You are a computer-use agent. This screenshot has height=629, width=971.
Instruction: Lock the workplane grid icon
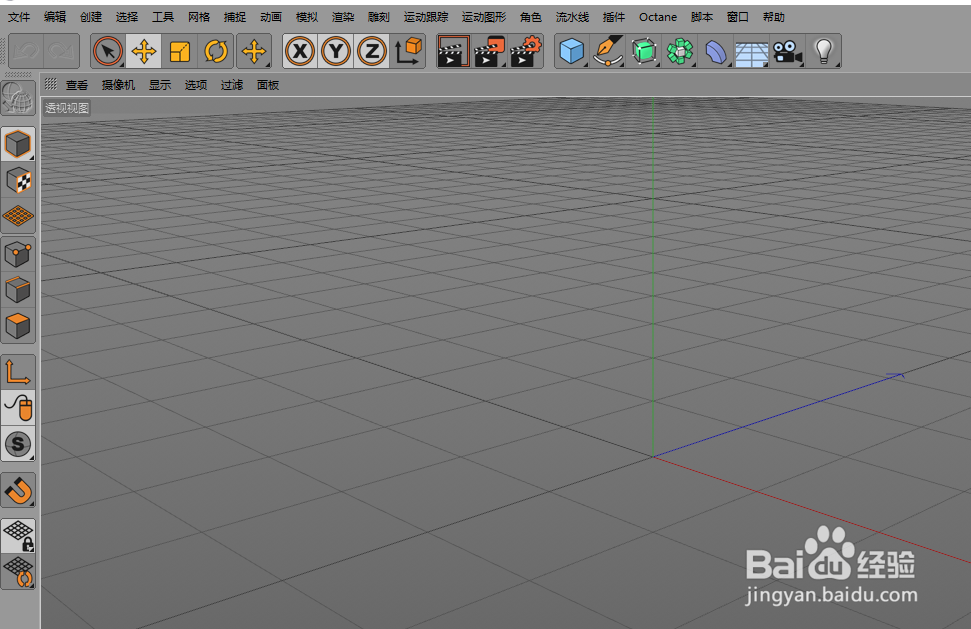tap(18, 536)
